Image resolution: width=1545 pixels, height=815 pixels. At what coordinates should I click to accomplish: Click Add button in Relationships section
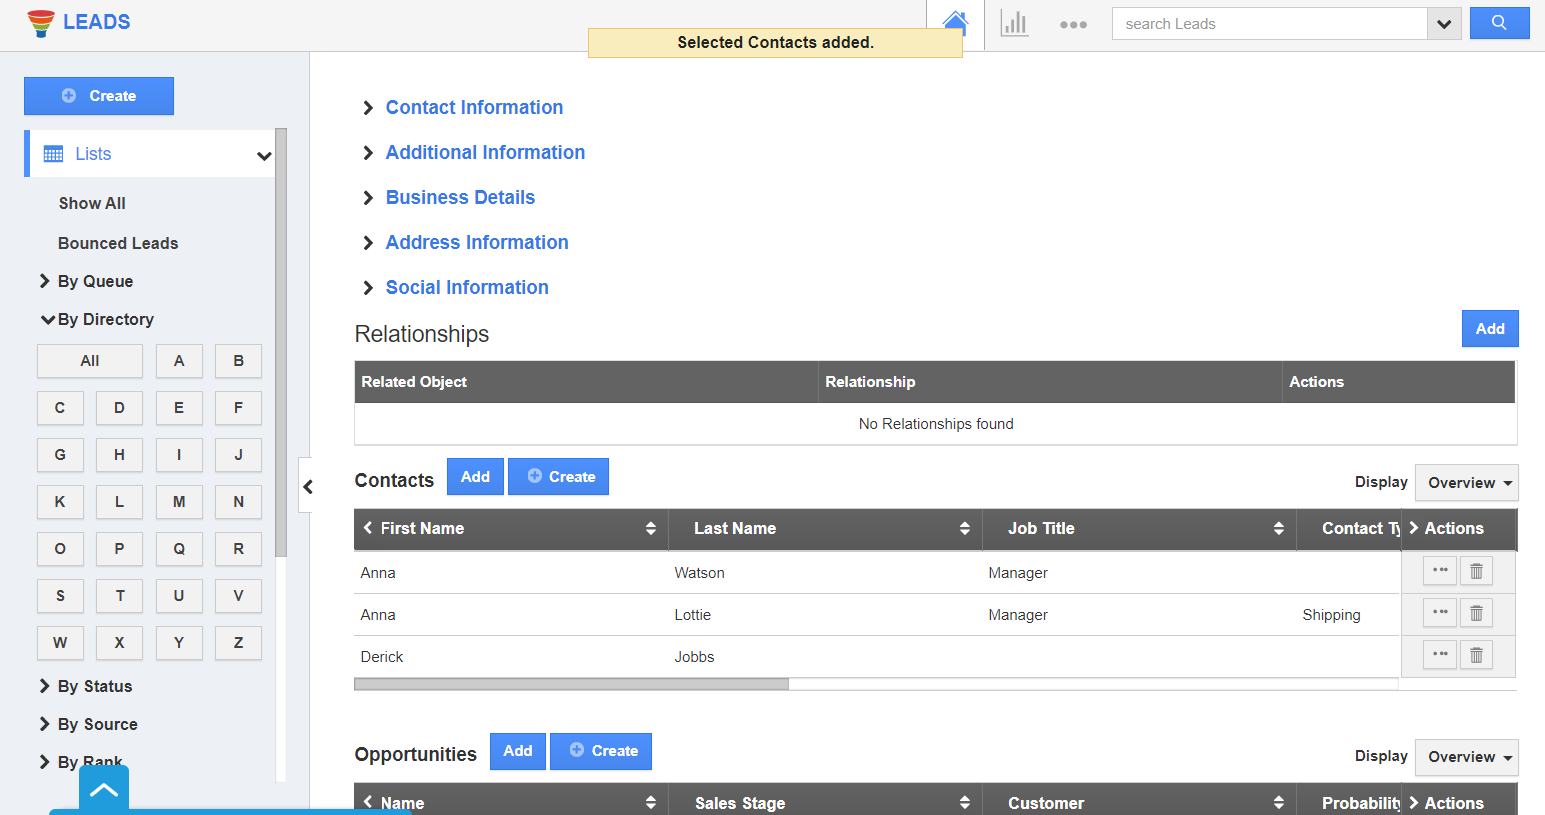click(x=1489, y=329)
